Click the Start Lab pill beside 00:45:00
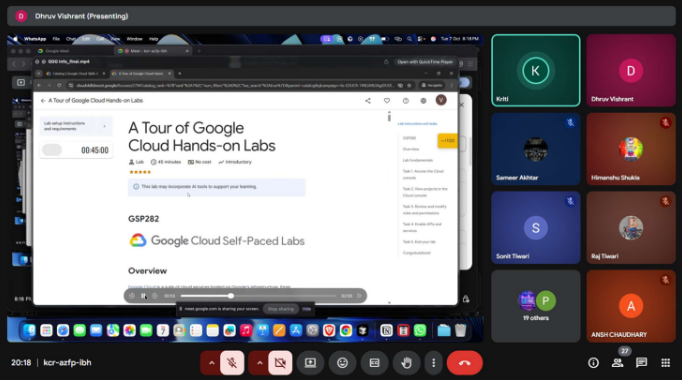This screenshot has width=682, height=380. click(52, 150)
